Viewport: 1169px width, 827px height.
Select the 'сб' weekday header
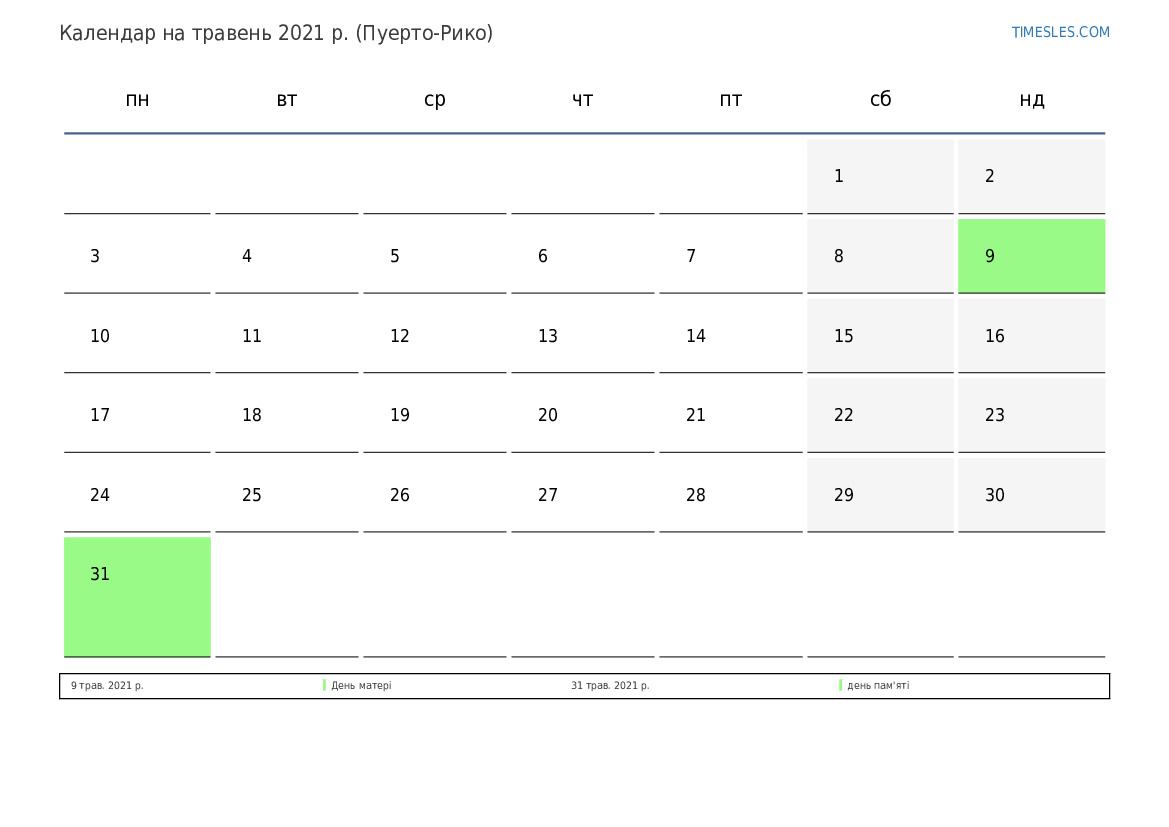pyautogui.click(x=880, y=99)
